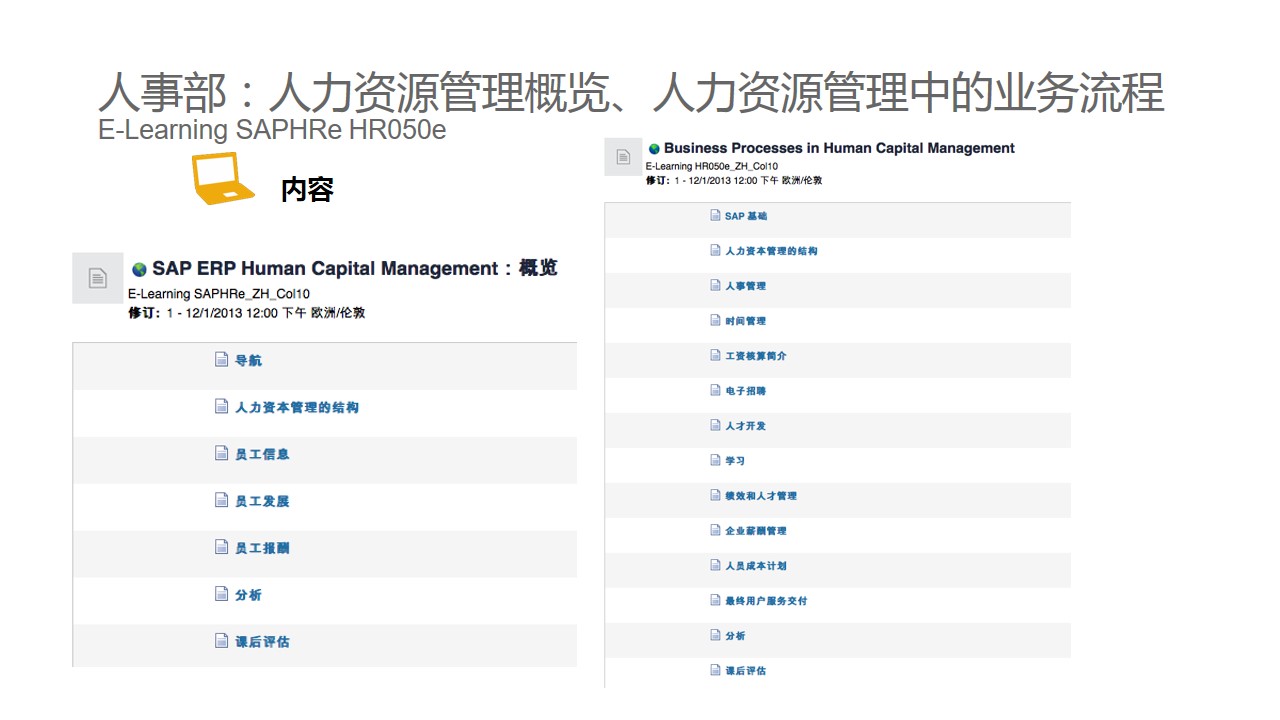This screenshot has width=1280, height=720.
Task: Open the 学习 lesson link
Action: (735, 461)
